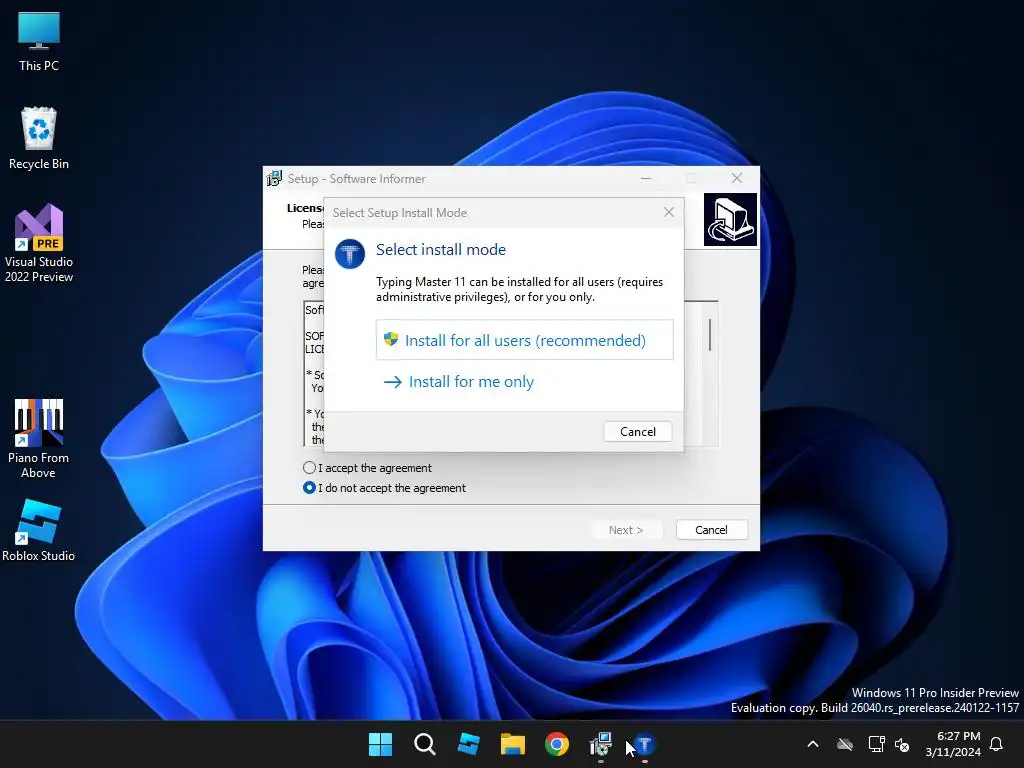The height and width of the screenshot is (768, 1024).
Task: Click the muted volume tray icon
Action: 903,744
